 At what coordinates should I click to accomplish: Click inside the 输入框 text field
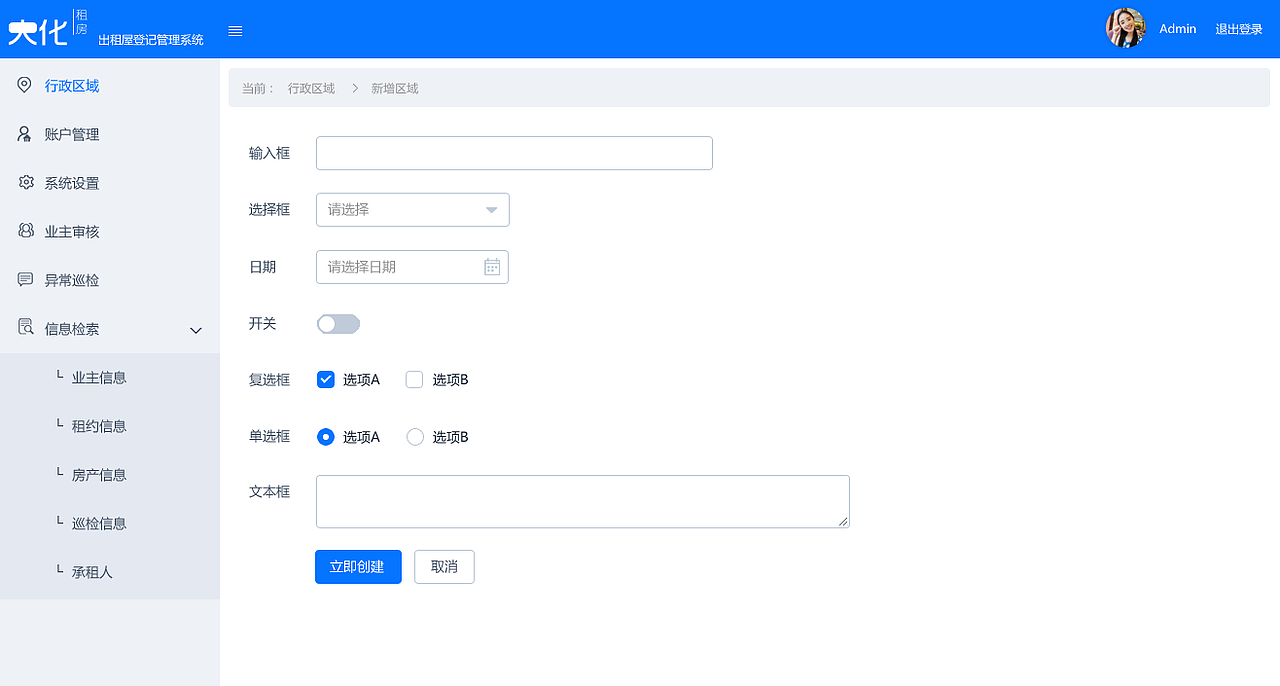coord(513,152)
